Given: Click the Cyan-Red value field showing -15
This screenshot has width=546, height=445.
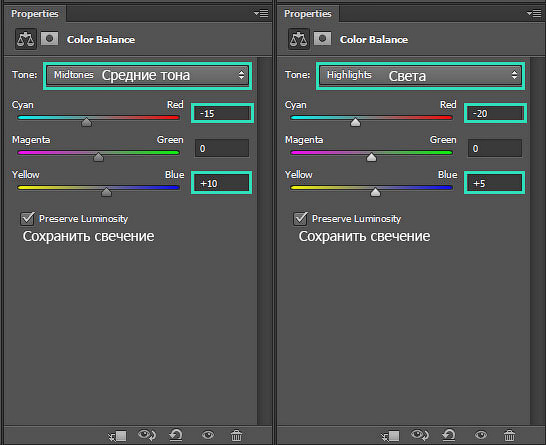Looking at the screenshot, I should [x=222, y=114].
